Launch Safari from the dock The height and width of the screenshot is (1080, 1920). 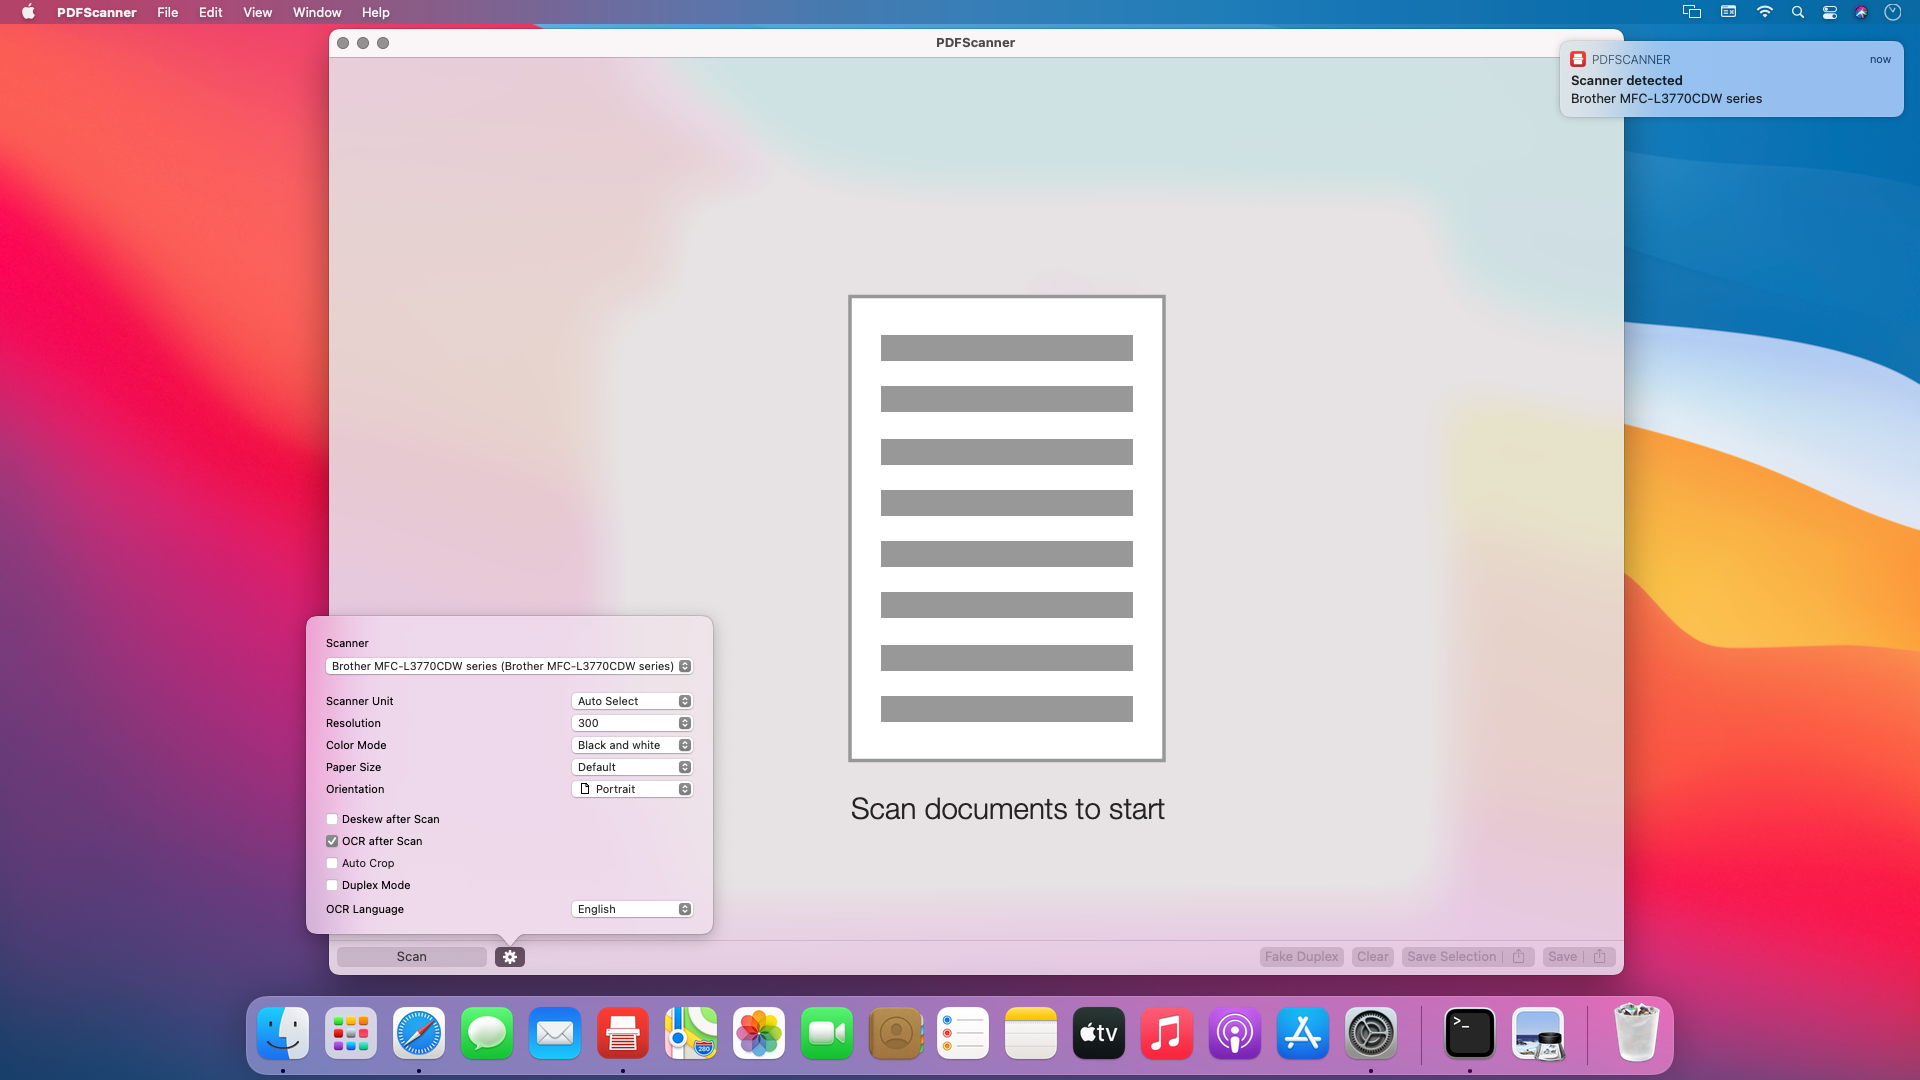pyautogui.click(x=419, y=1033)
